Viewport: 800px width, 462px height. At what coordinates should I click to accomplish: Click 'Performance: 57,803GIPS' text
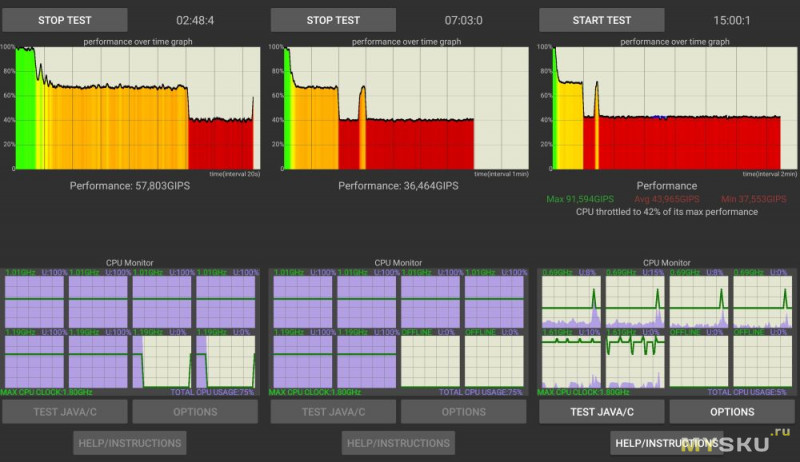point(130,186)
